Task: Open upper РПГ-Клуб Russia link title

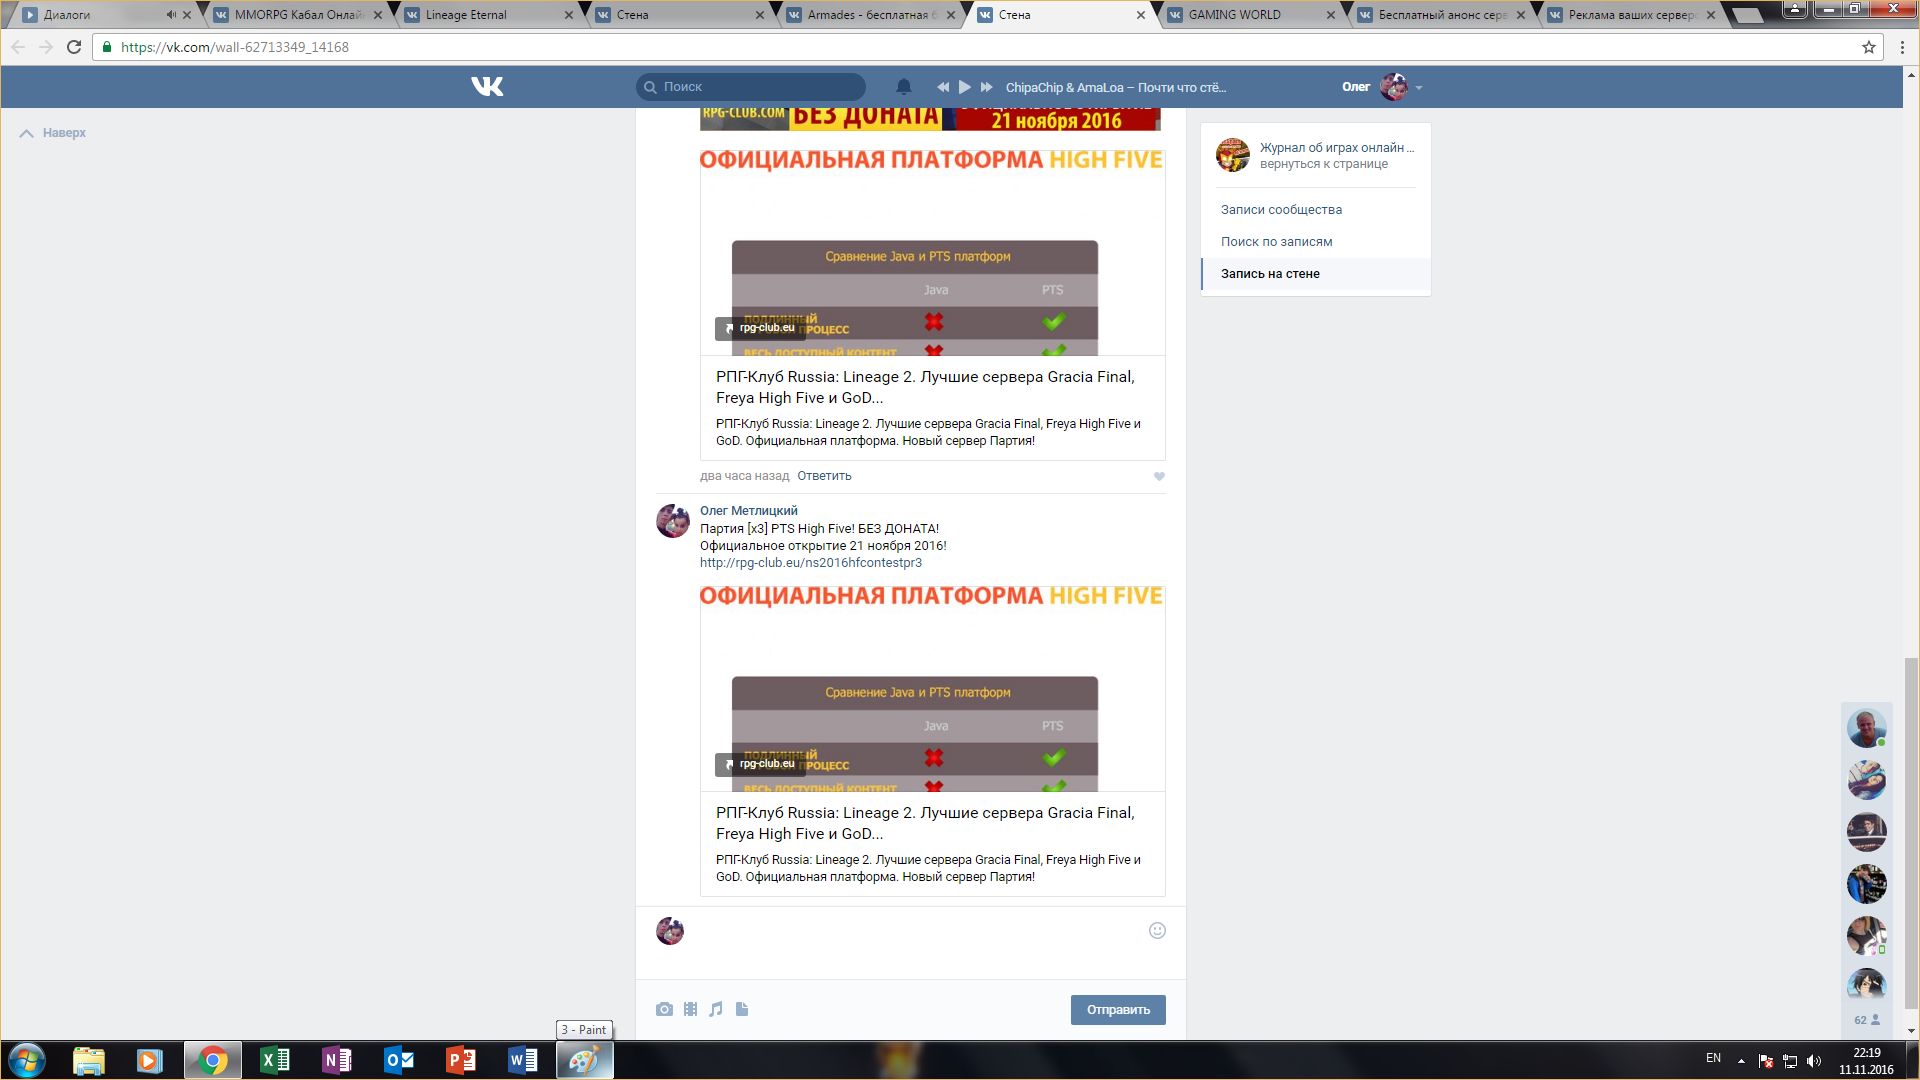Action: click(925, 387)
